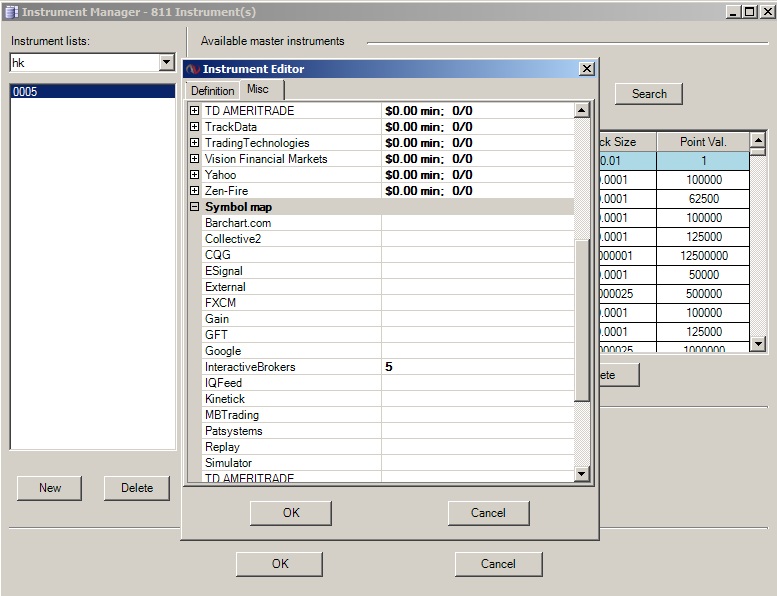The image size is (777, 596).
Task: Click the InteractiveBrokers symbol map value 5
Action: 478,367
